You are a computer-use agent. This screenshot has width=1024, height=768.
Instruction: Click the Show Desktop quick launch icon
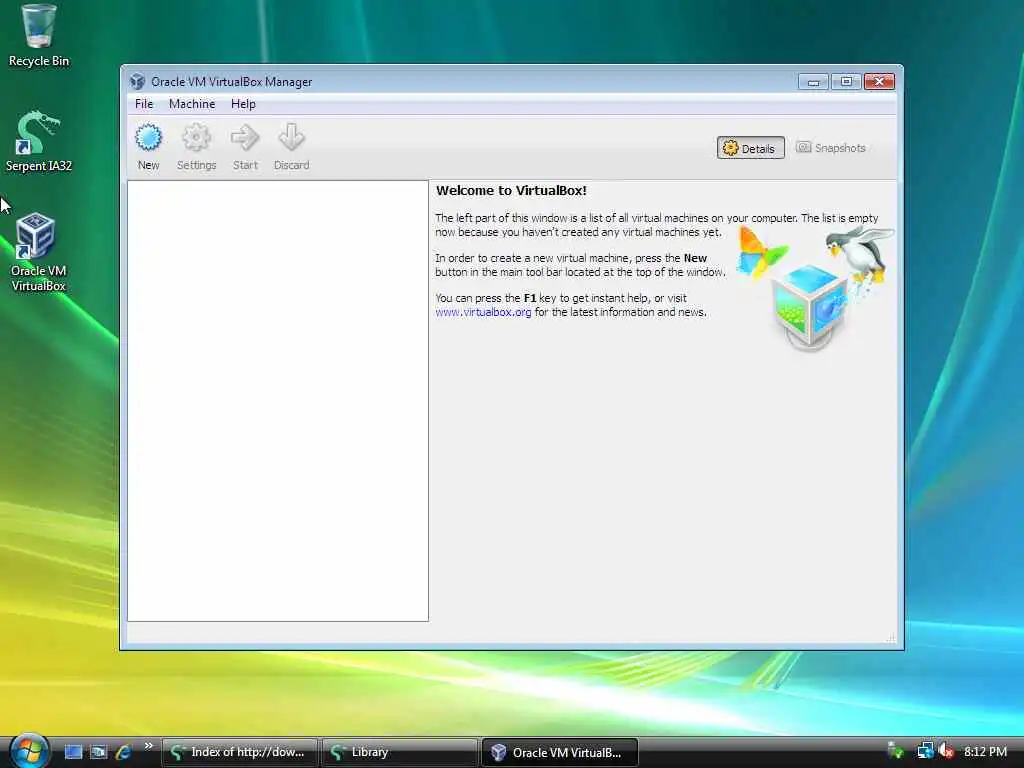coord(73,752)
